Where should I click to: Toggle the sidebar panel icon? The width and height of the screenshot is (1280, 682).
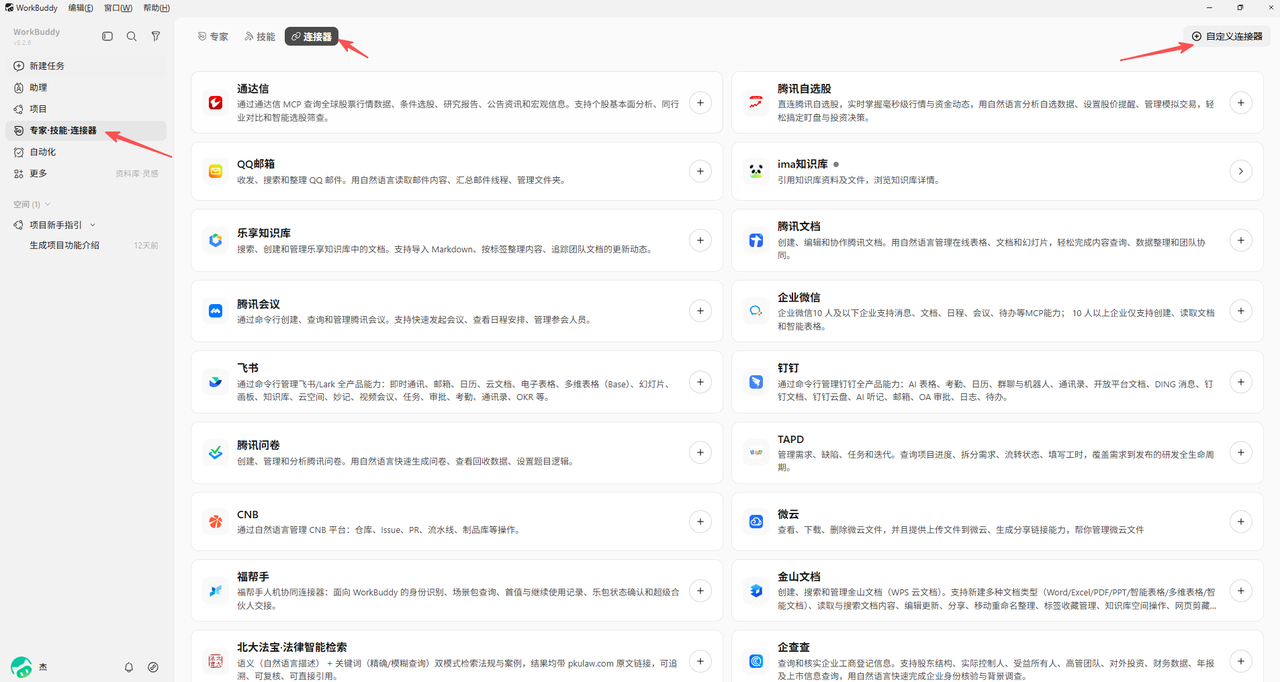point(107,36)
